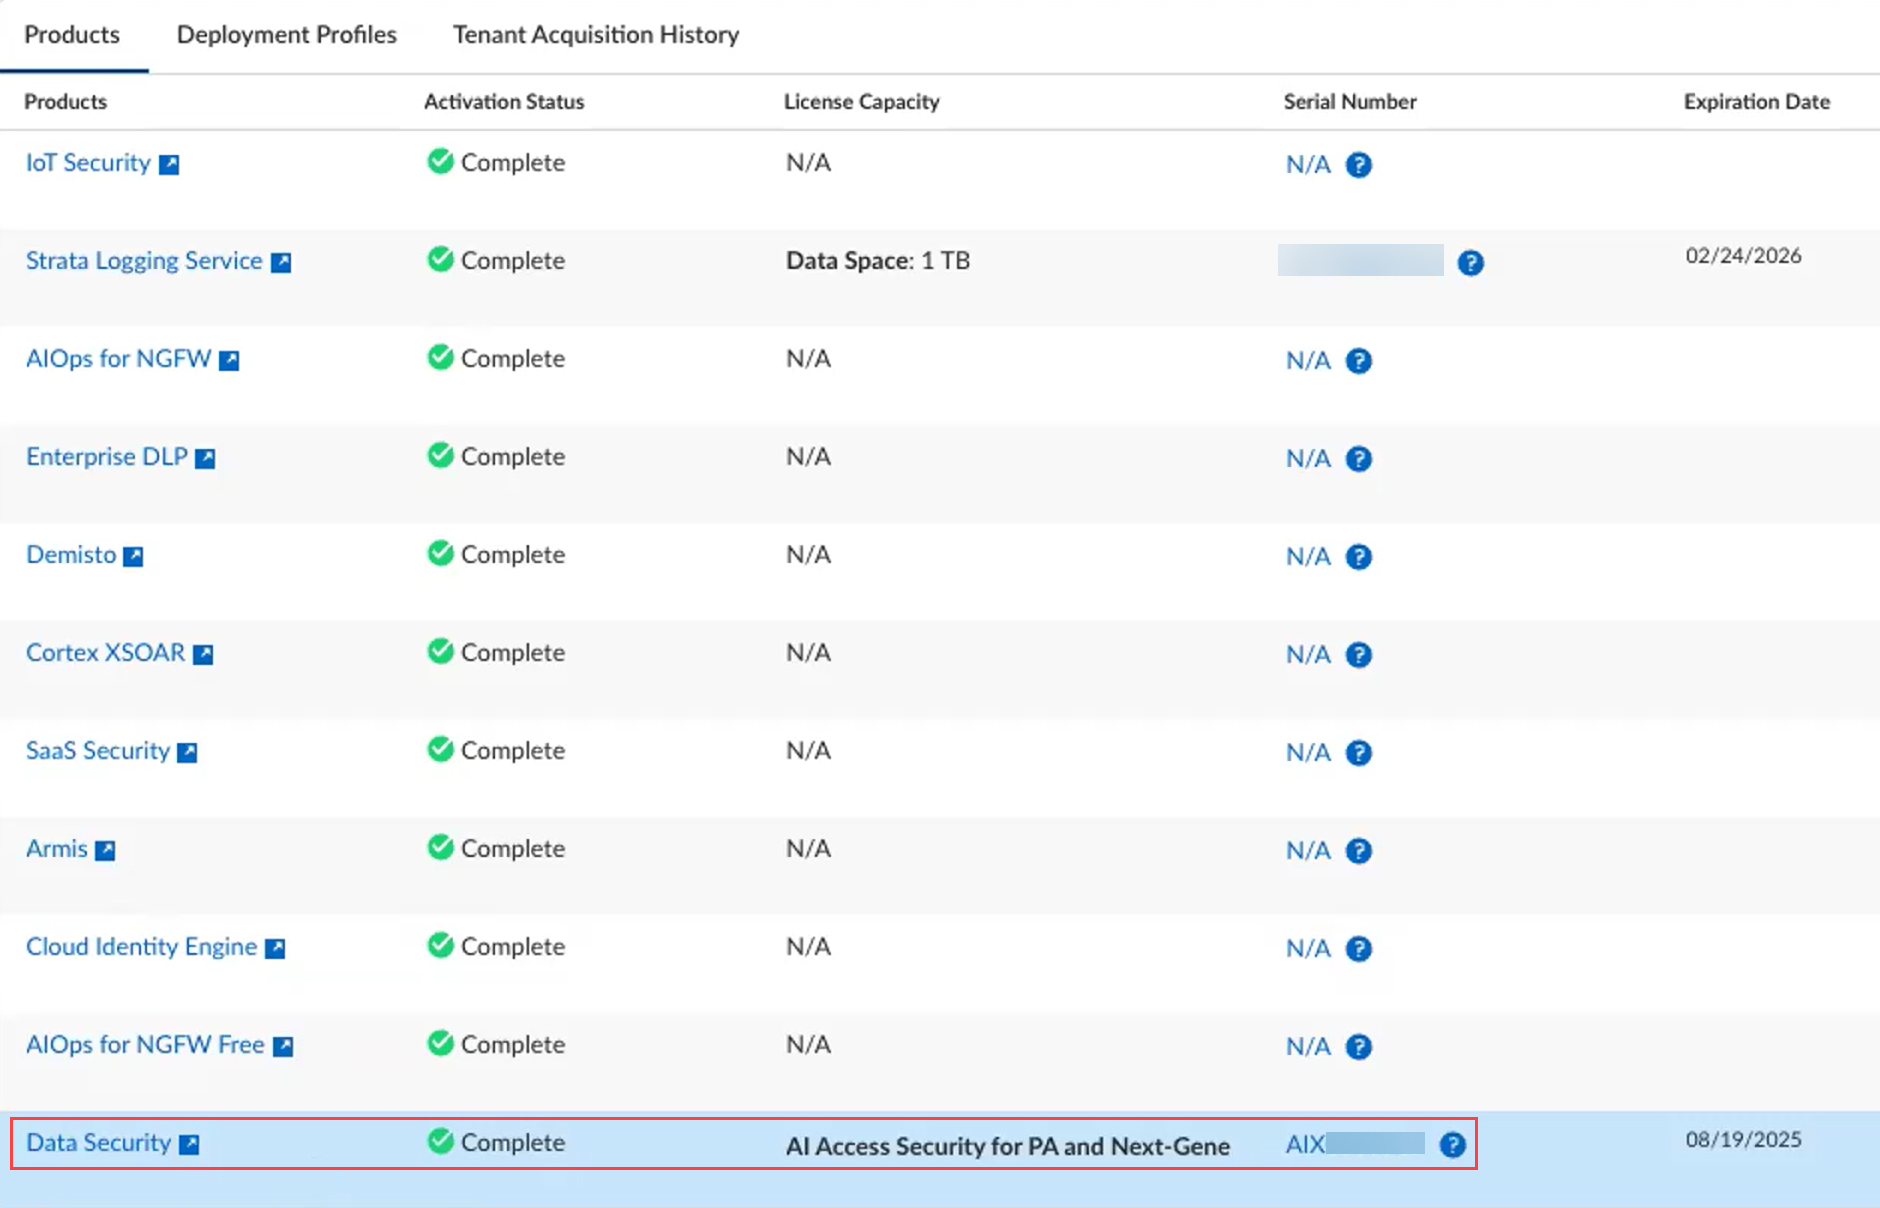Screen dimensions: 1880x1208
Task: Click the Activation Status column header
Action: [504, 102]
